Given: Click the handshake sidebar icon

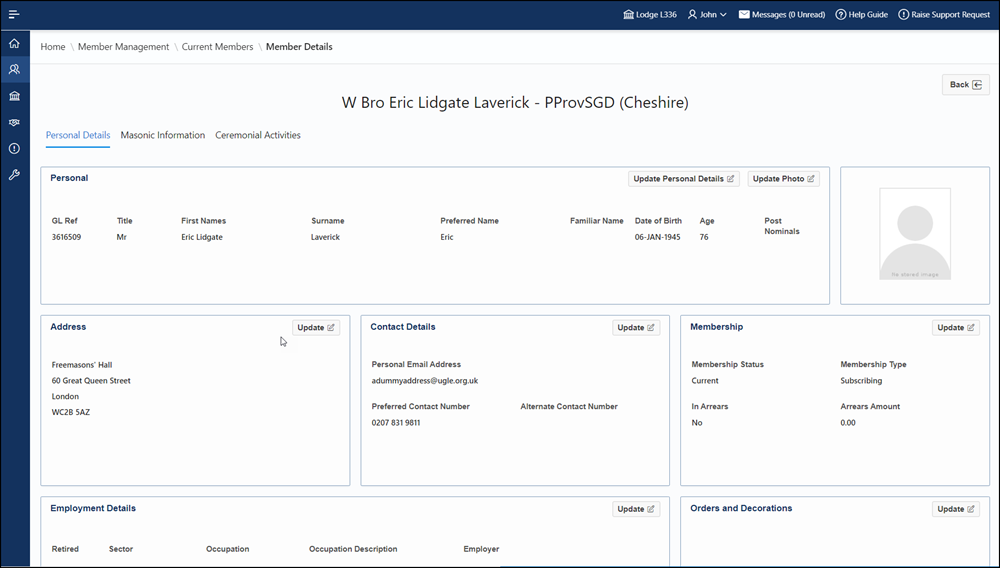Looking at the screenshot, I should point(14,122).
